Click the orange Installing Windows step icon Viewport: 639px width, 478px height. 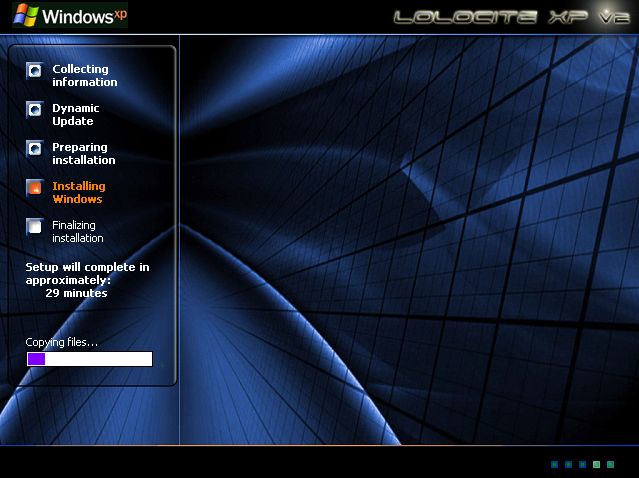point(35,187)
